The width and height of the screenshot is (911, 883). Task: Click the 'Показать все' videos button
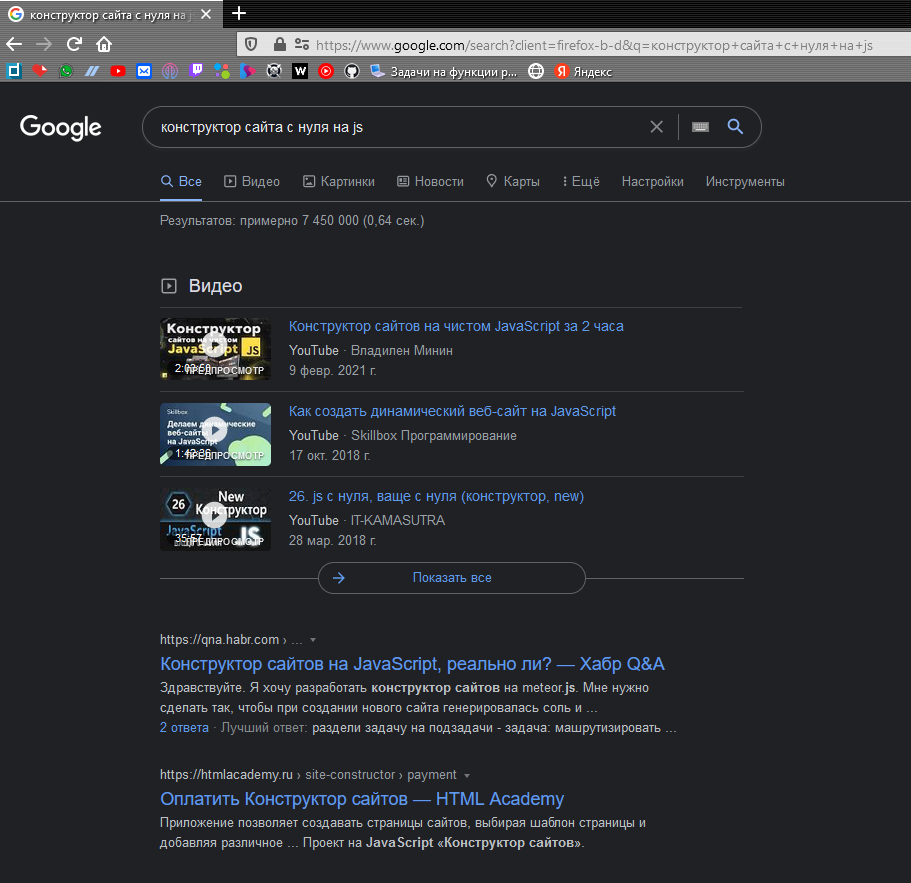pos(452,577)
